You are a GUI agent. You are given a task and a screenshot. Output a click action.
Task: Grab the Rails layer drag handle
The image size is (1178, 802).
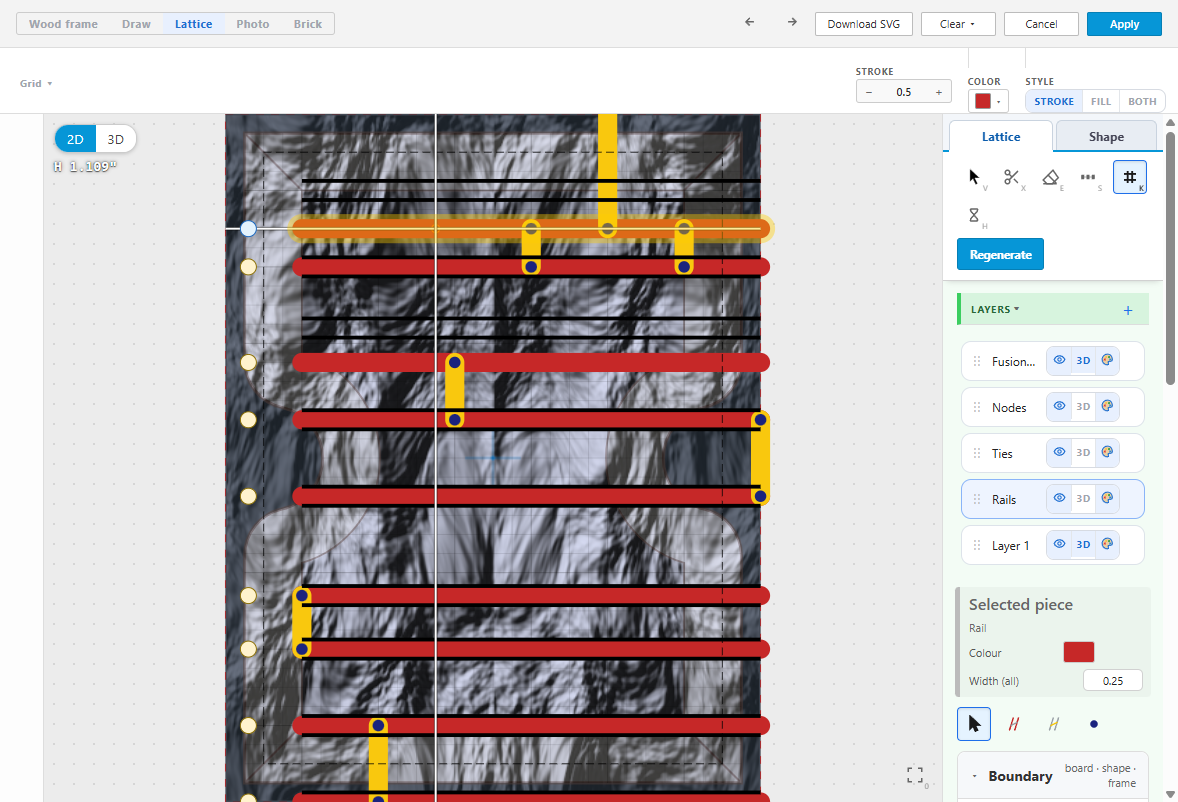point(977,499)
